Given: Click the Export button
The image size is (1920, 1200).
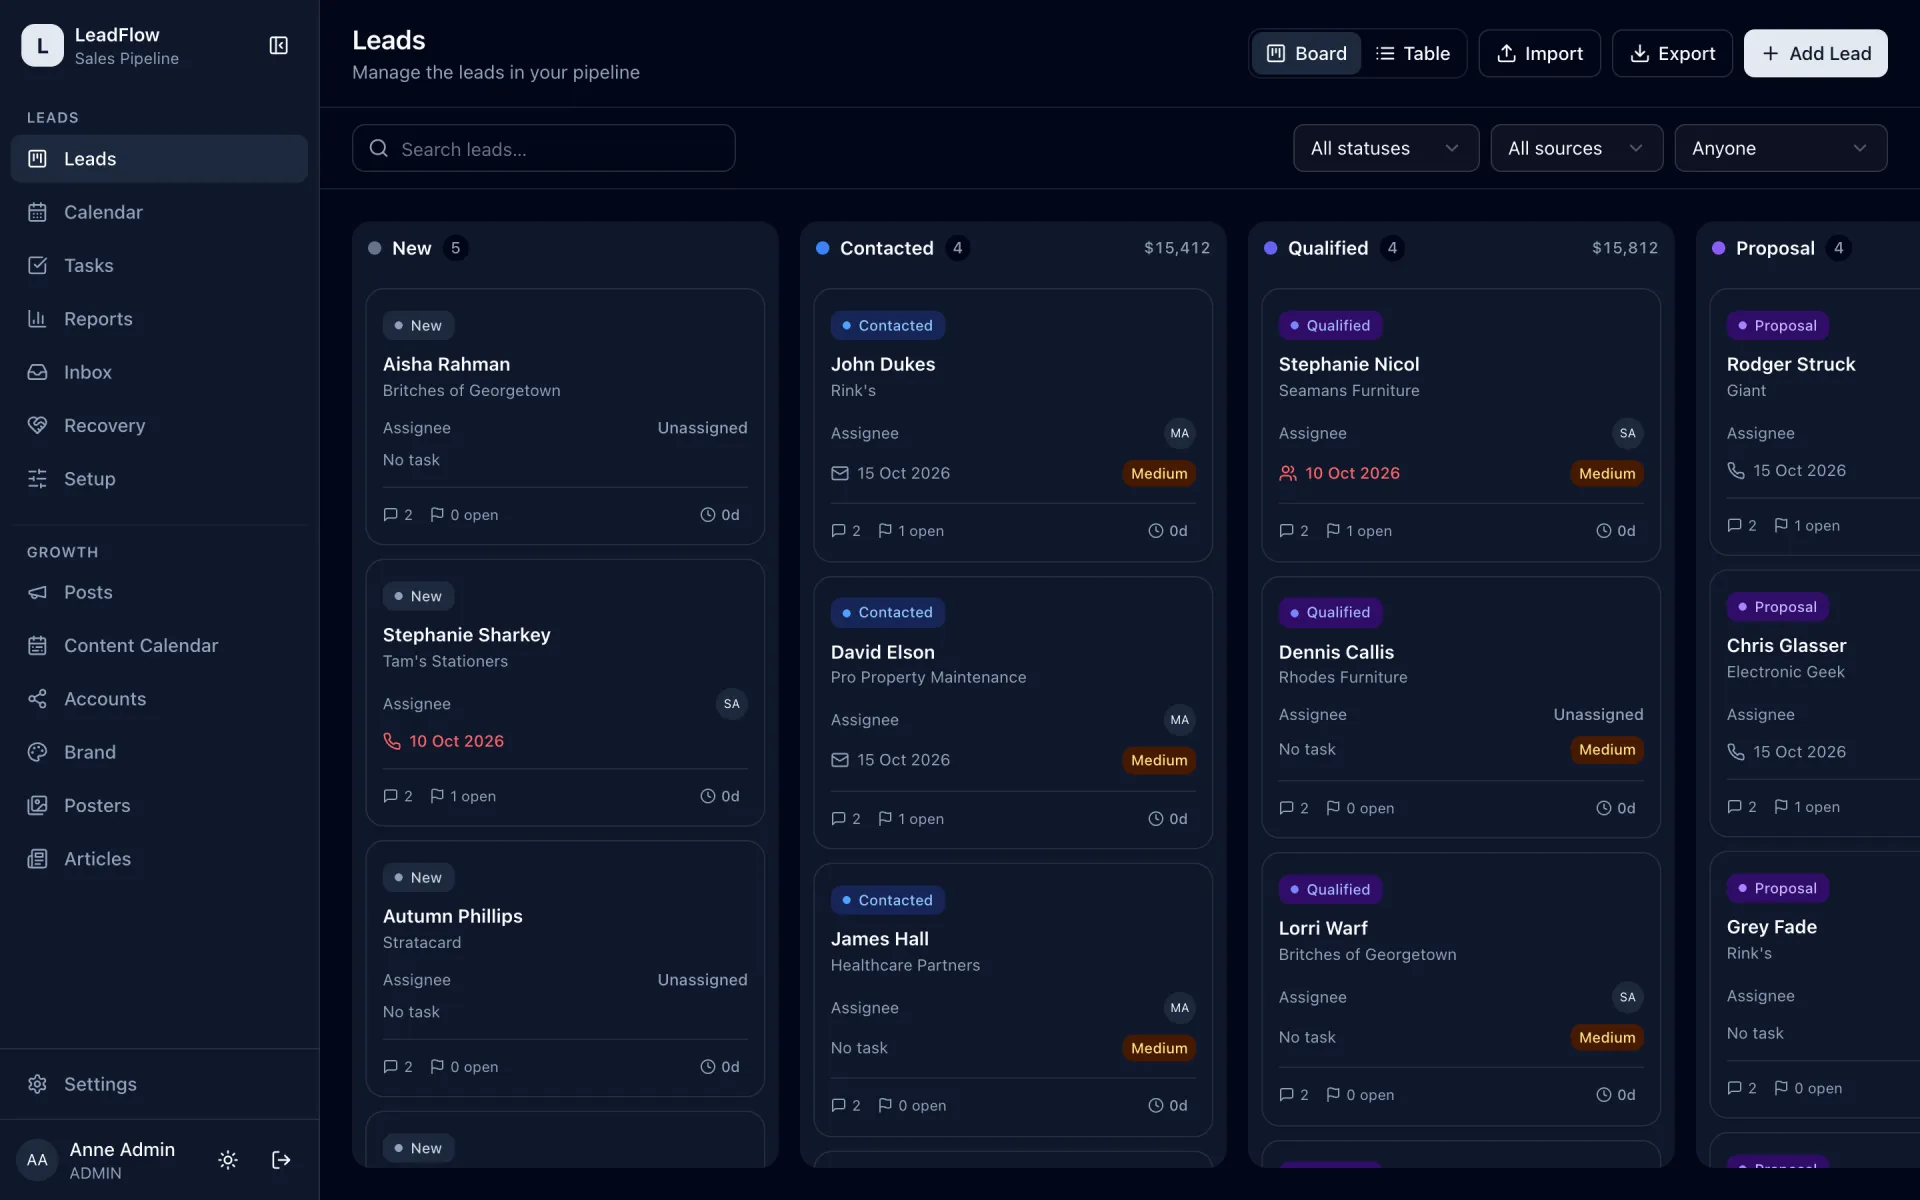Looking at the screenshot, I should [x=1672, y=53].
